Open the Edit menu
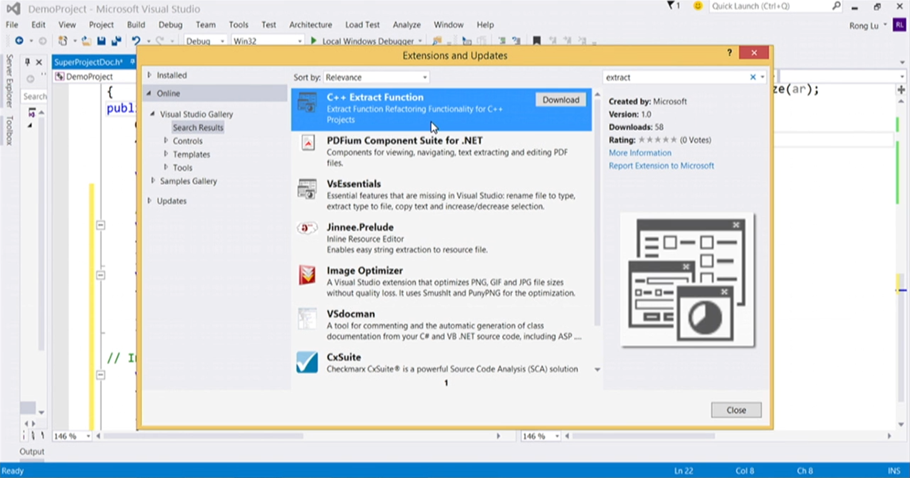Viewport: 910px width, 478px height. (38, 24)
